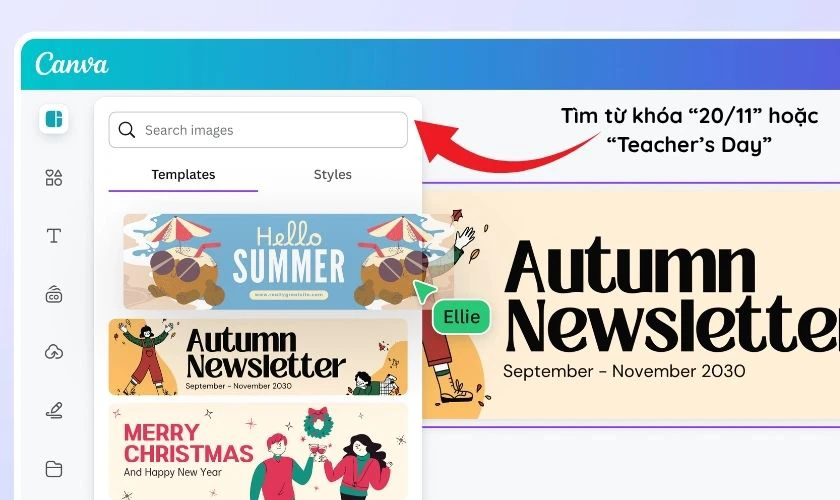Screen dimensions: 840x500
Task: Focus the Search images field
Action: [x=258, y=130]
